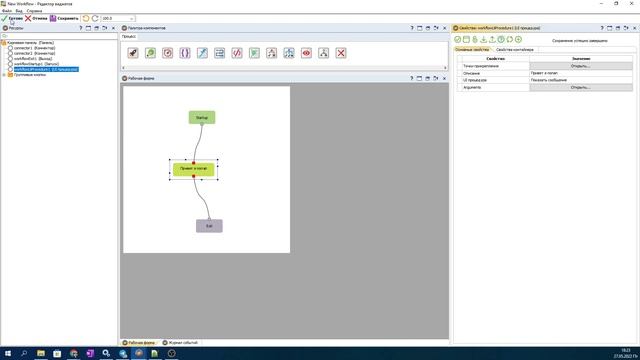Screen dimensions: 640x360
Task: Pick the blue wand component icon
Action: point(202,53)
